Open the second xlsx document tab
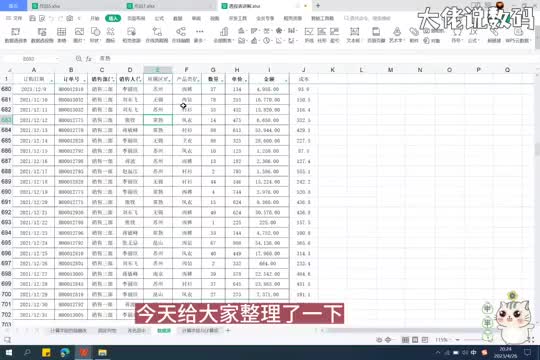The width and height of the screenshot is (540, 360). pyautogui.click(x=169, y=6)
